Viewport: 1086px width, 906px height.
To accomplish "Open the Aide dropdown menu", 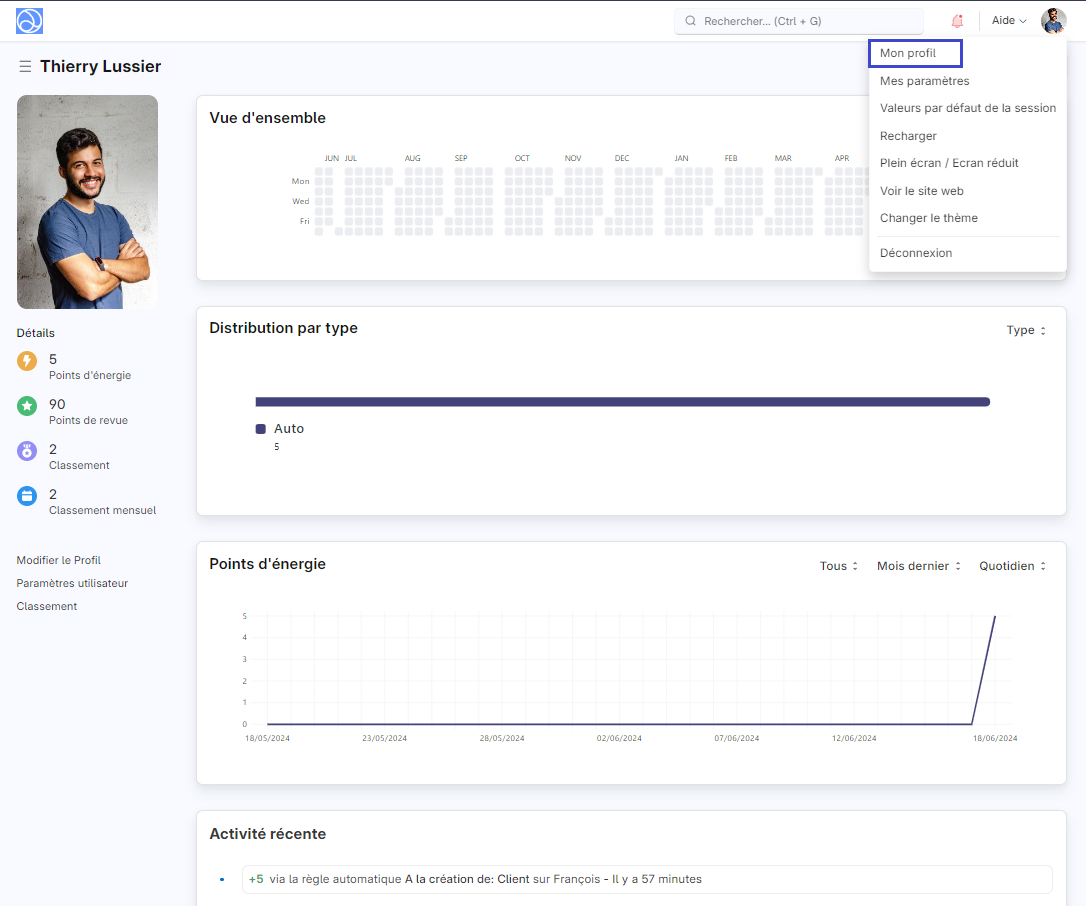I will pyautogui.click(x=1008, y=21).
